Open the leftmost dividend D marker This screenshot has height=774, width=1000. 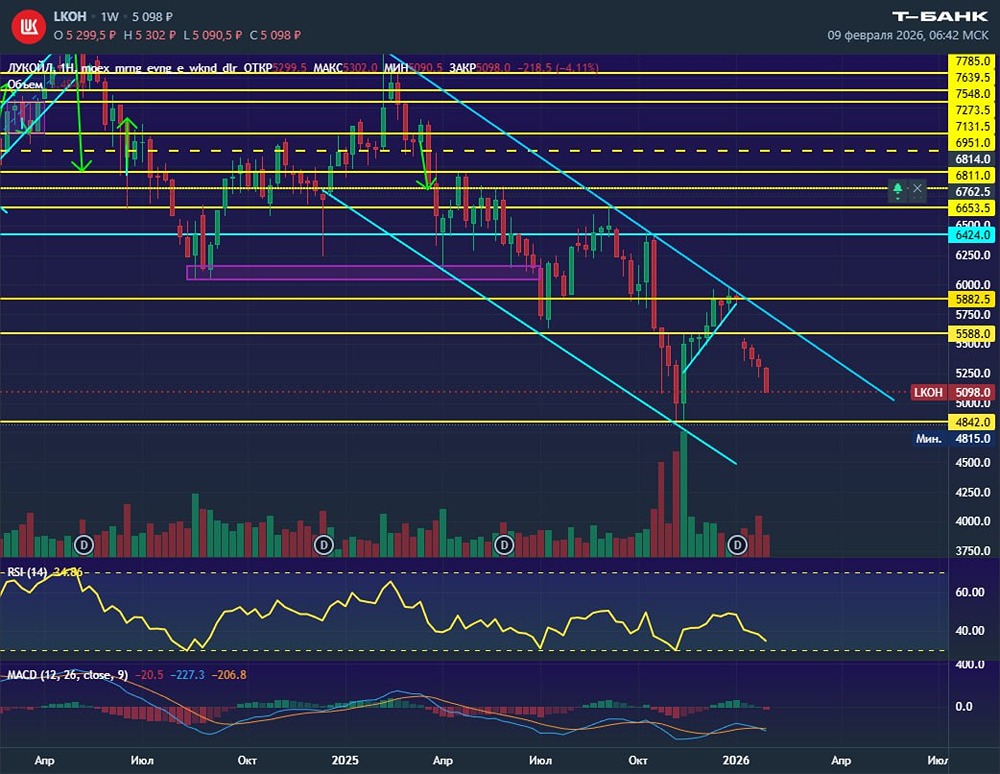click(84, 545)
